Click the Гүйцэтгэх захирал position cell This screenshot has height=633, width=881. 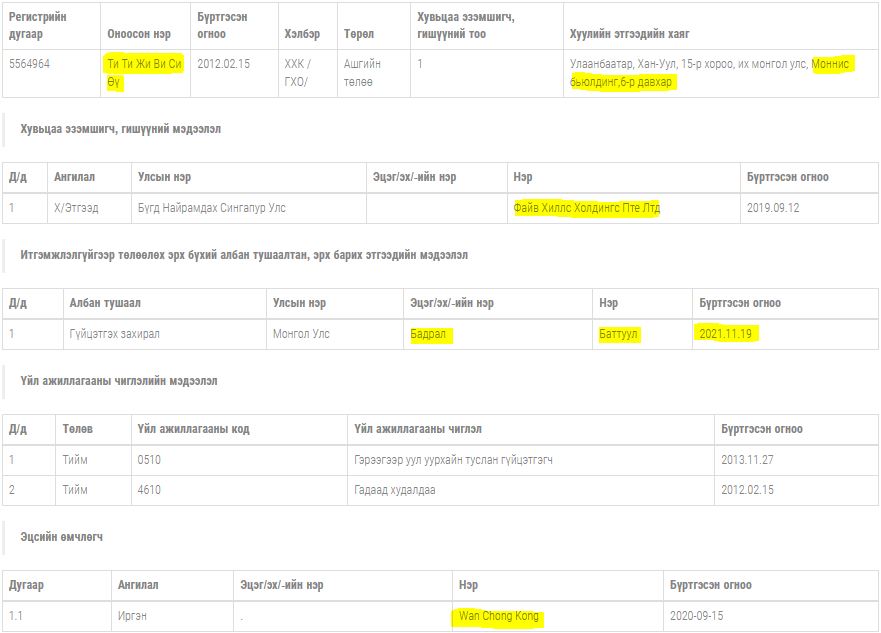(x=116, y=334)
